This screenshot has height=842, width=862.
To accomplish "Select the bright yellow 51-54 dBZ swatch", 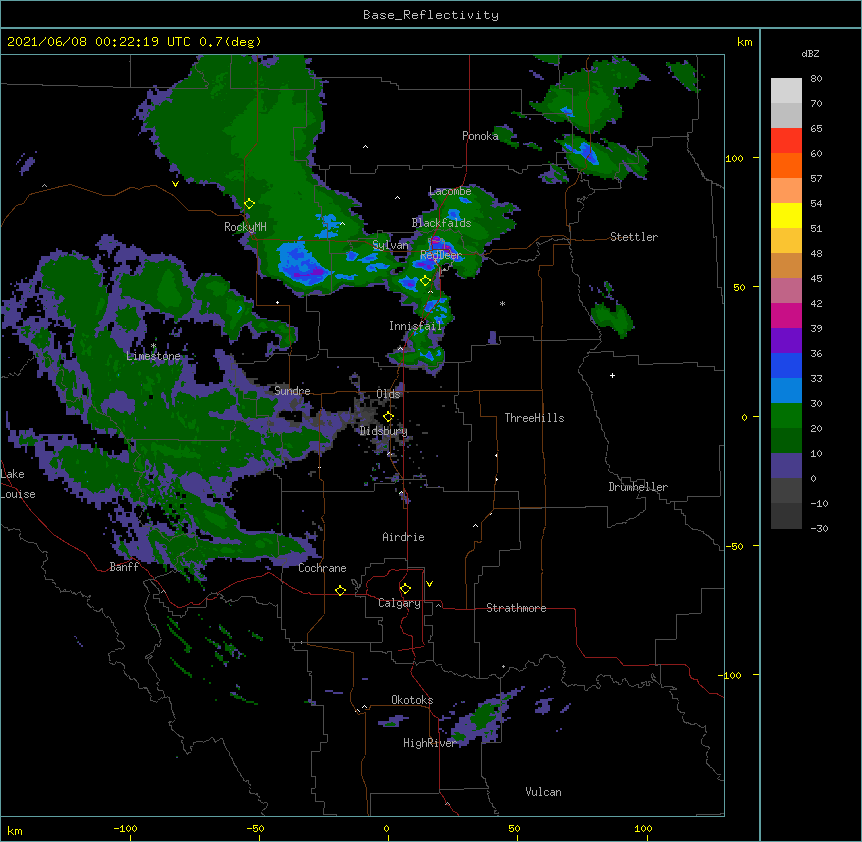I will click(786, 215).
